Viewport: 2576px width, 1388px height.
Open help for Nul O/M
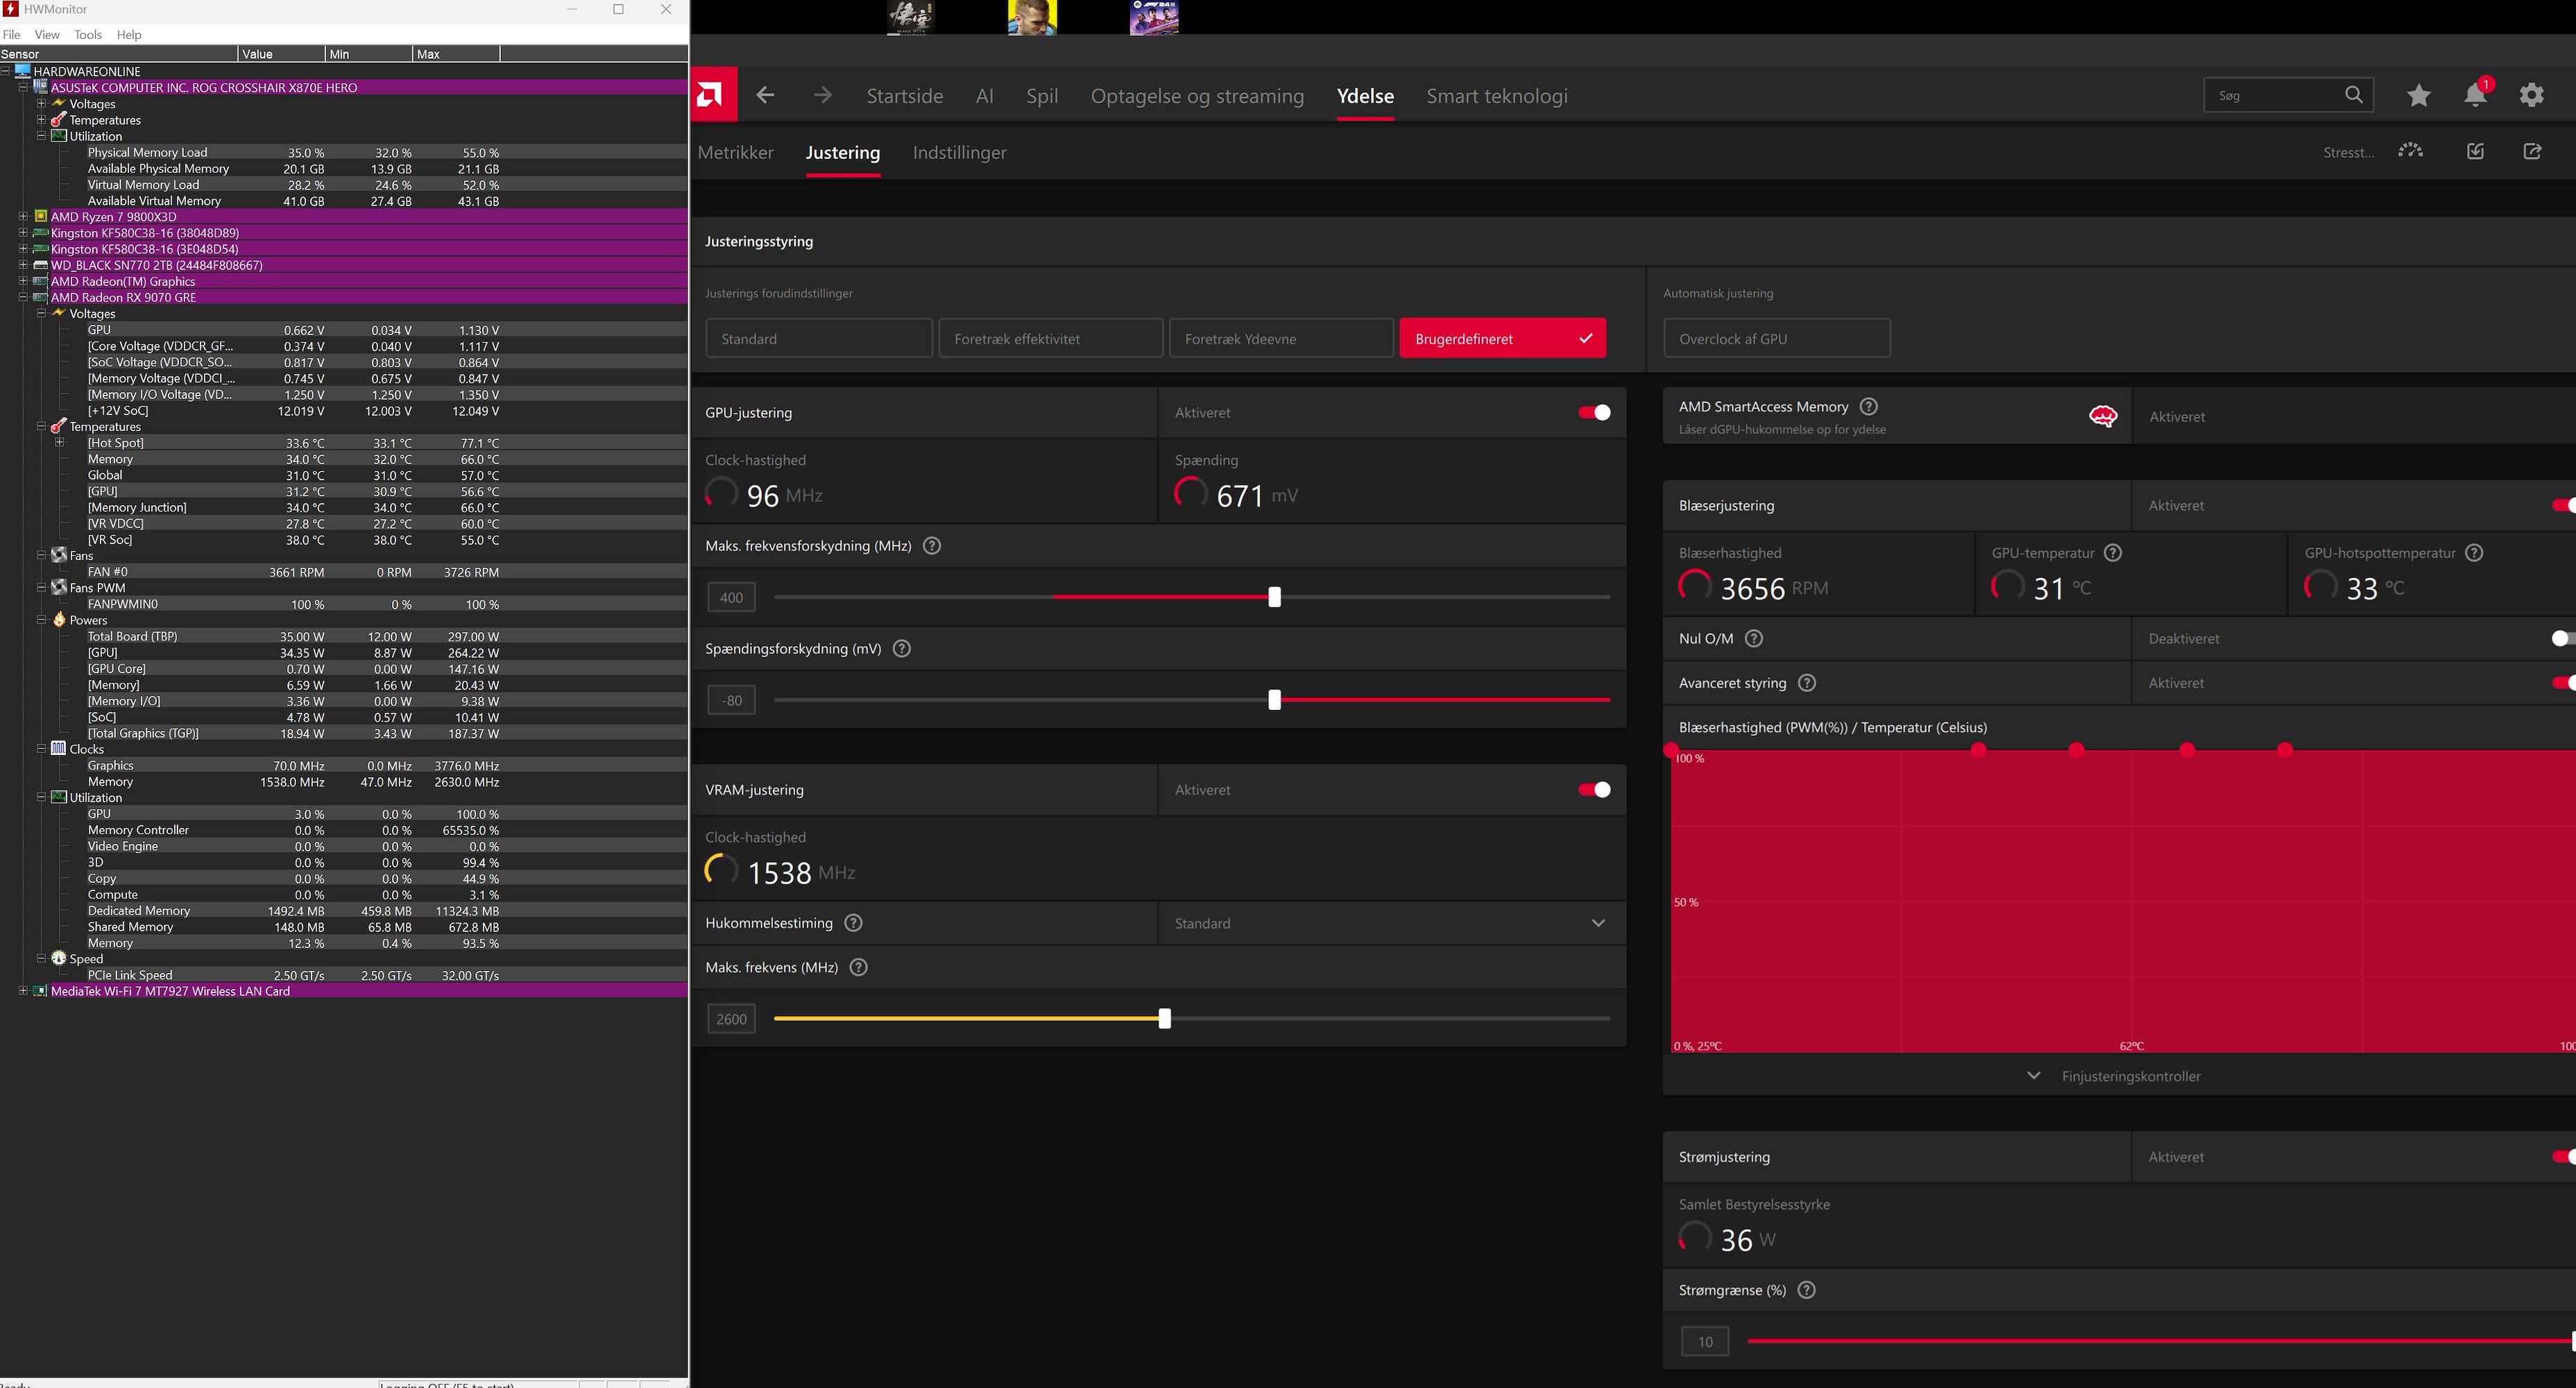tap(1754, 638)
